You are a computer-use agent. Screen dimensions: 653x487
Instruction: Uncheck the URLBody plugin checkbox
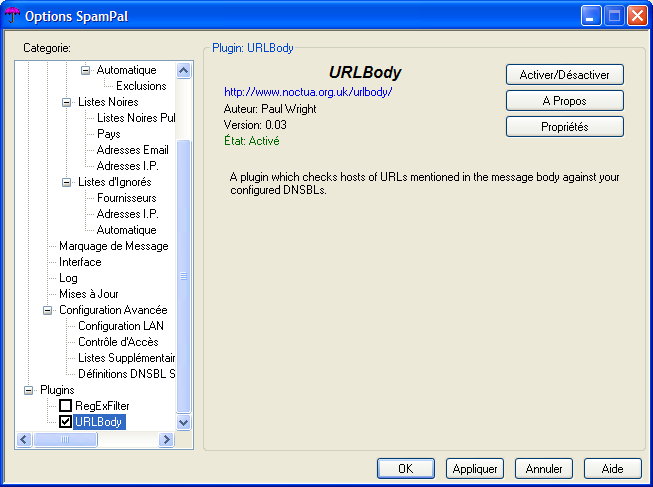click(65, 422)
